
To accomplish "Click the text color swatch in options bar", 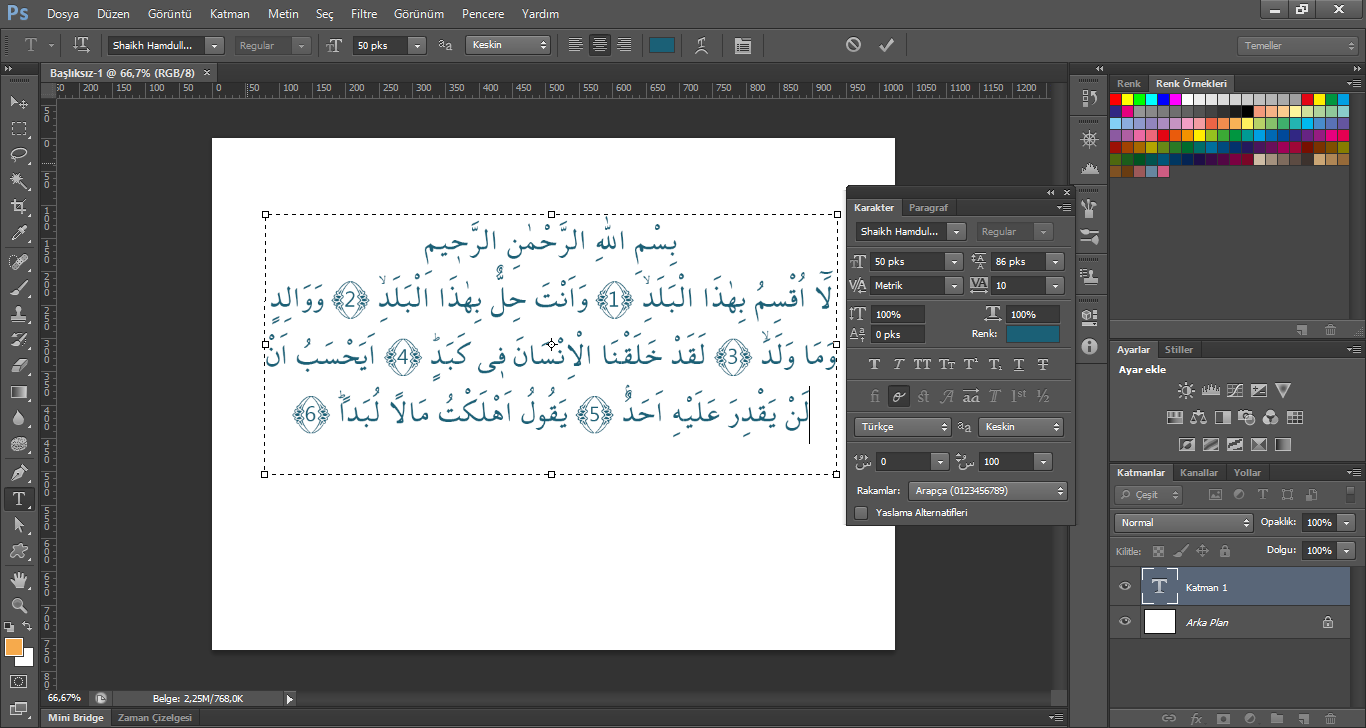I will [662, 45].
